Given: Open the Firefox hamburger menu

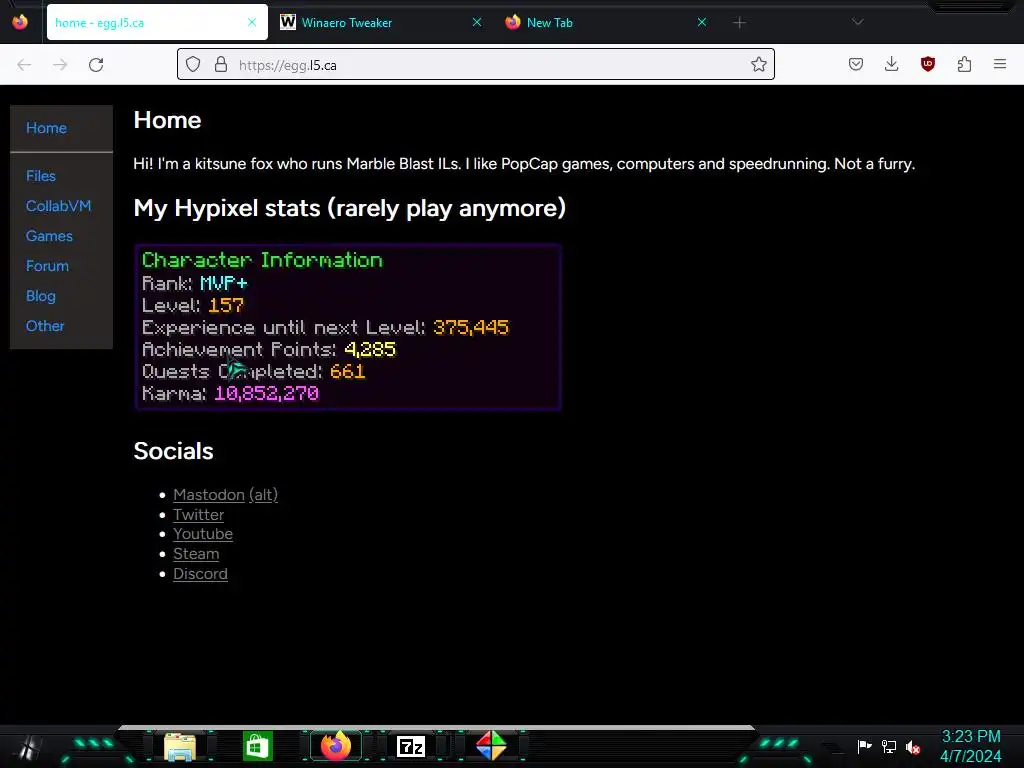Looking at the screenshot, I should (x=1000, y=64).
